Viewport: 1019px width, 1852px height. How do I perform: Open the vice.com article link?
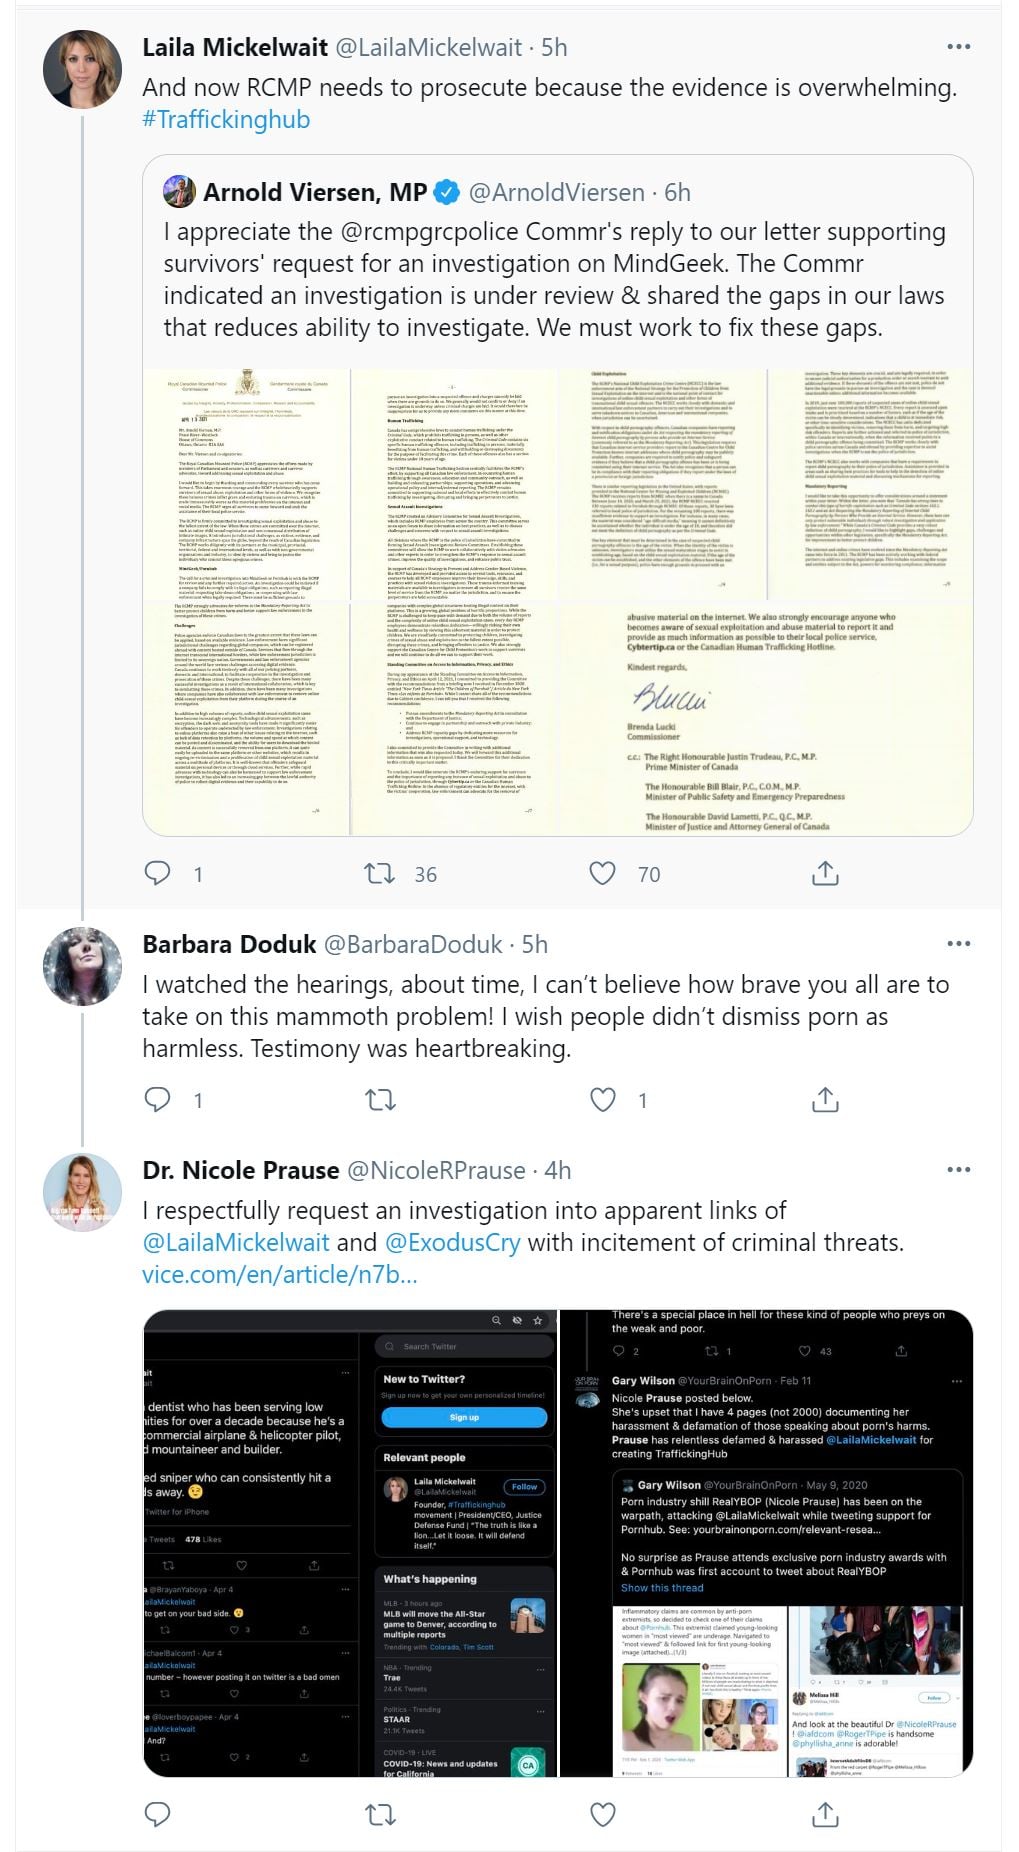[x=279, y=1275]
